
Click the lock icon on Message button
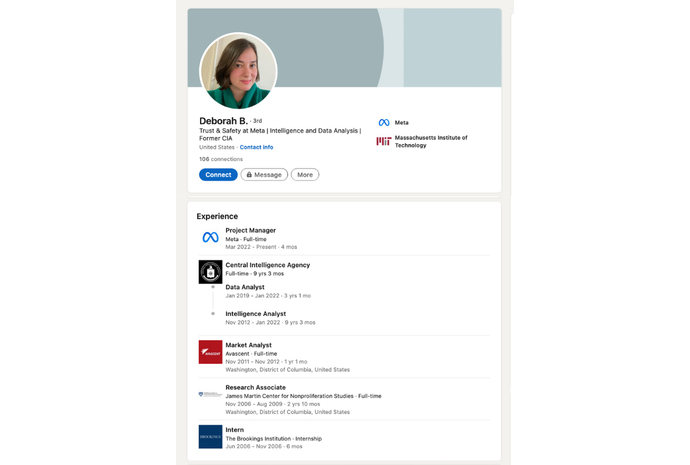(x=249, y=175)
